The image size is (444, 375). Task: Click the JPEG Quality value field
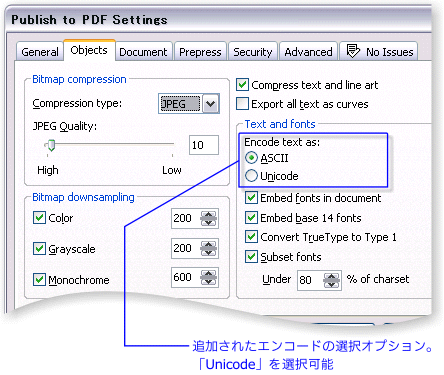pos(204,145)
